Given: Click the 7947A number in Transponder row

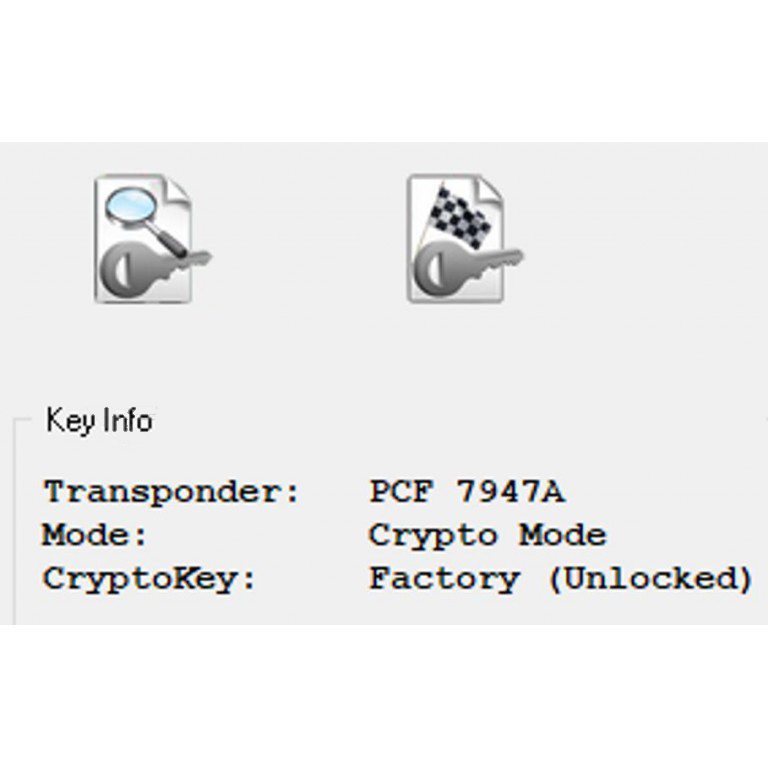Looking at the screenshot, I should 510,492.
